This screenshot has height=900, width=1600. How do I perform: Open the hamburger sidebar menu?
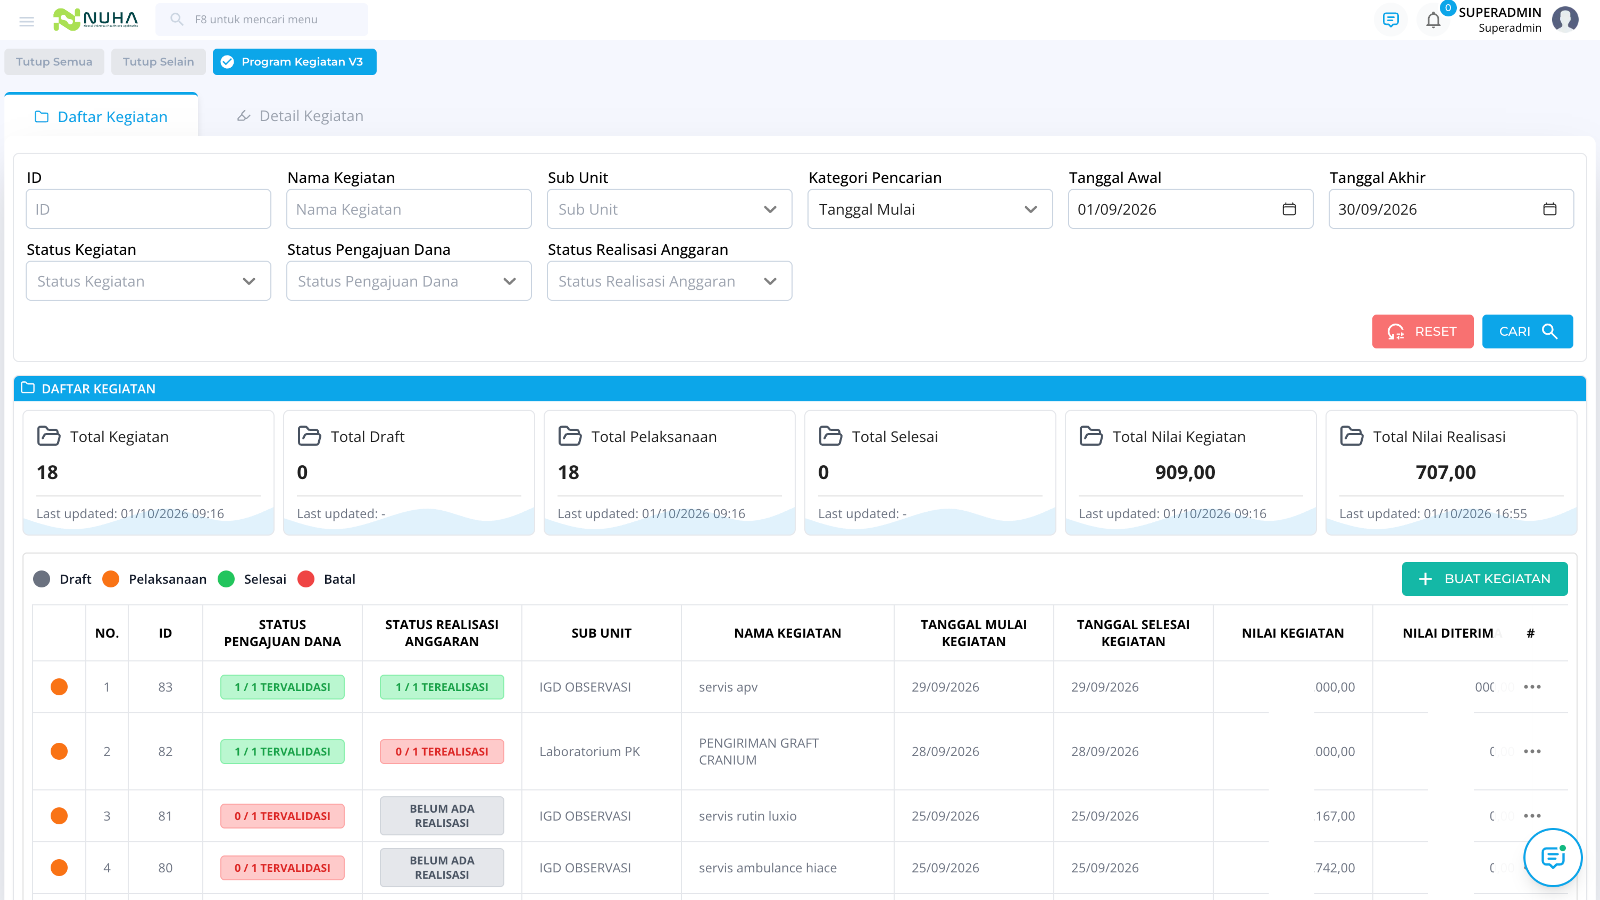pyautogui.click(x=27, y=20)
